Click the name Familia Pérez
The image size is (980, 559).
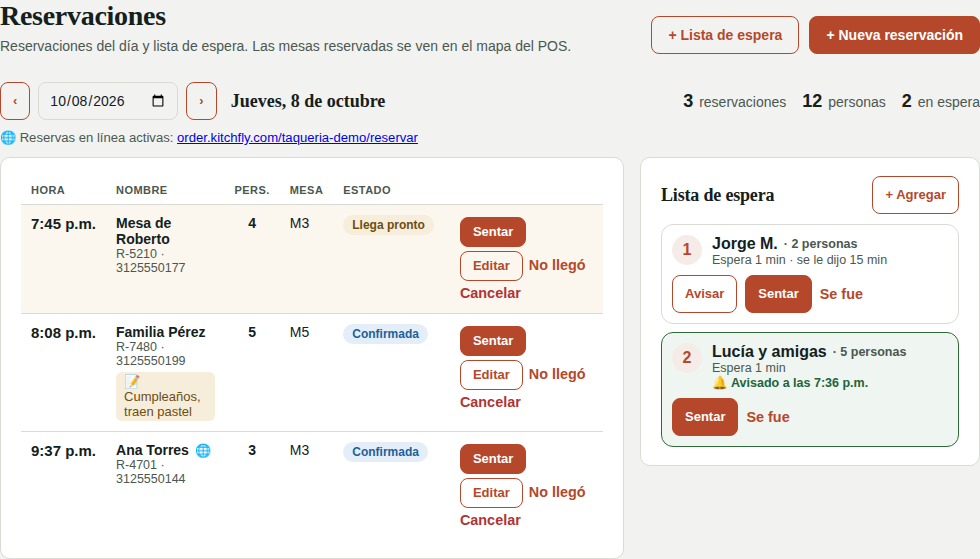point(161,332)
